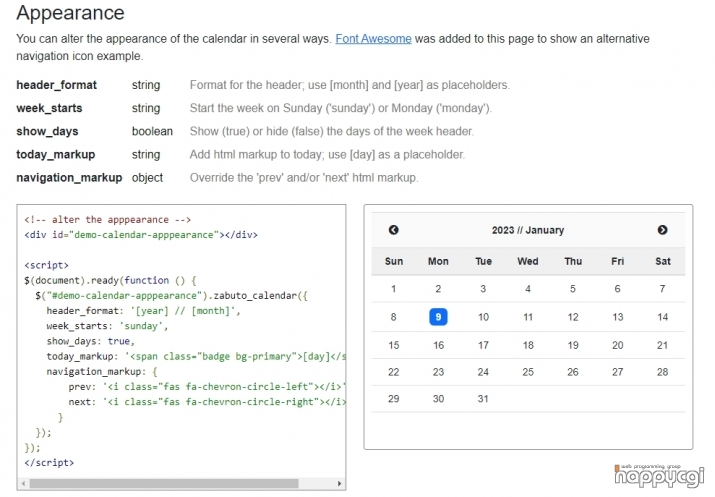Viewport: 715px width, 497px height.
Task: Select January 7 in the calendar
Action: click(663, 289)
